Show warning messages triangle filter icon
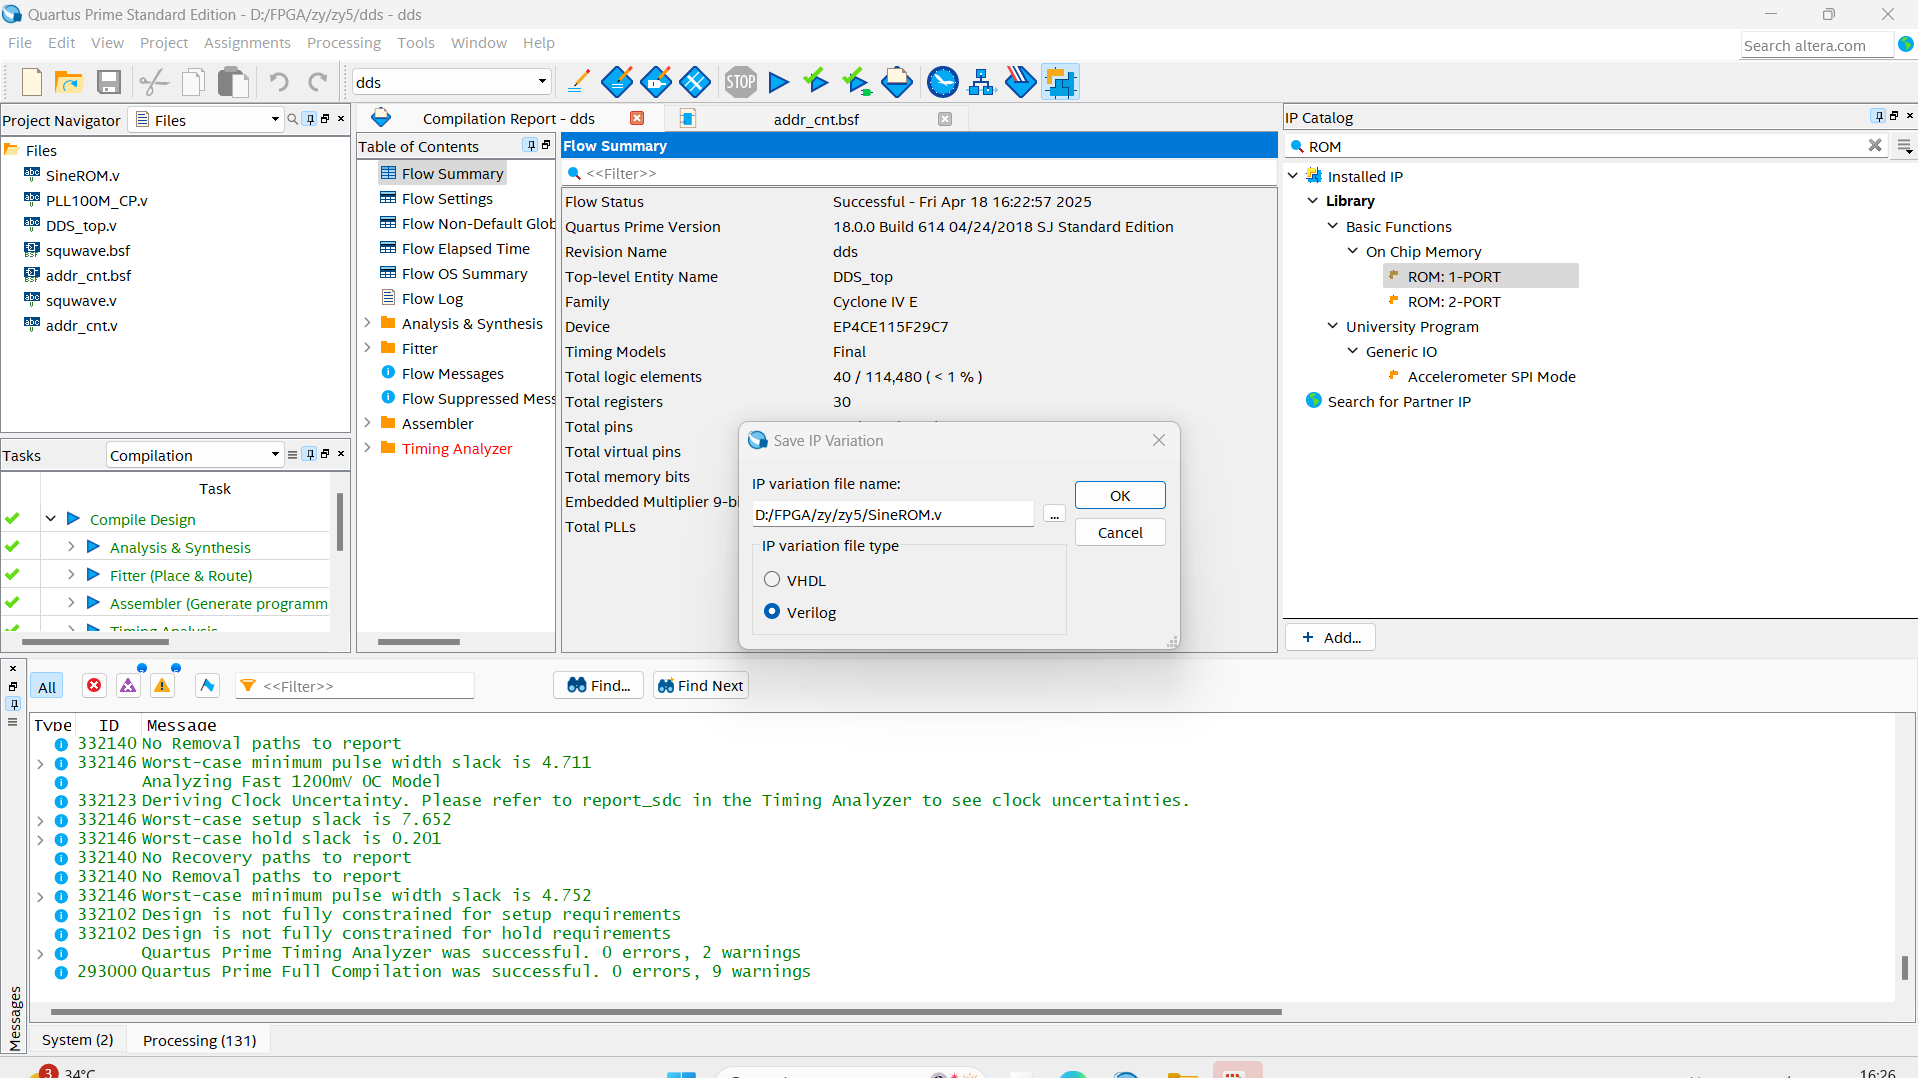 click(162, 686)
